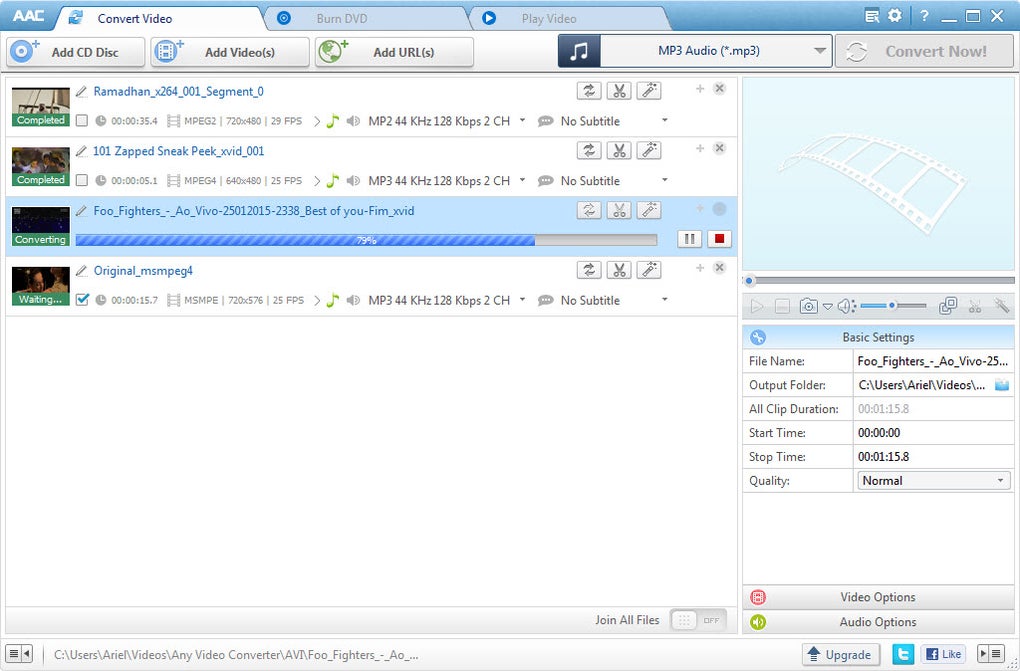This screenshot has width=1020, height=671.
Task: Click Convert Now! button
Action: (x=924, y=51)
